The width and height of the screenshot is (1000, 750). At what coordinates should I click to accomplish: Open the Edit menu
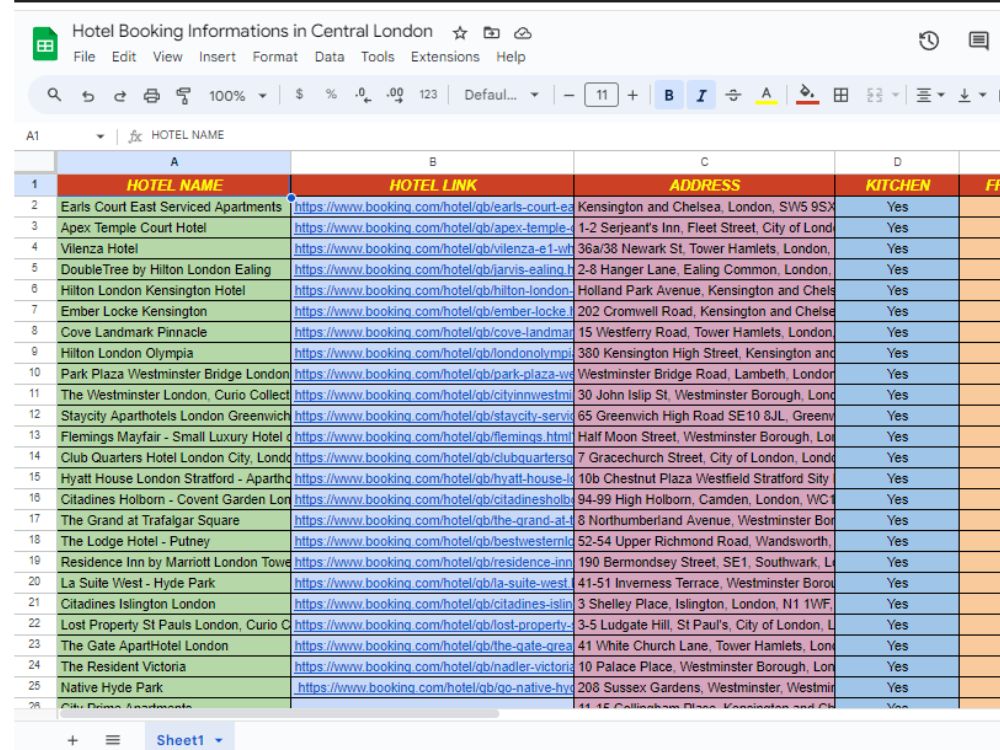point(124,57)
